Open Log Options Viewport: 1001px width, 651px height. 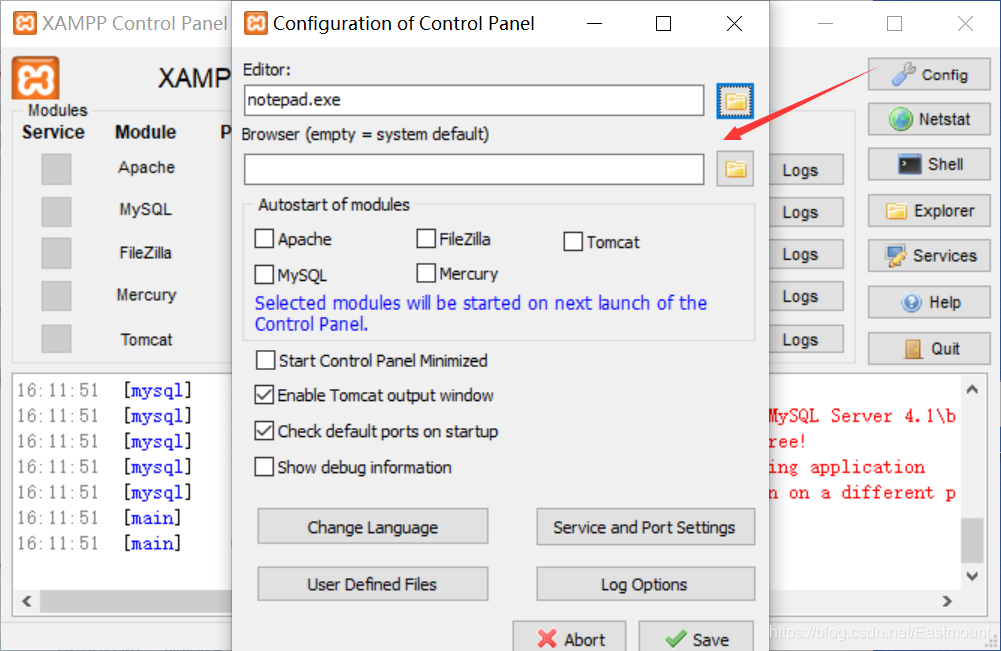(x=645, y=584)
